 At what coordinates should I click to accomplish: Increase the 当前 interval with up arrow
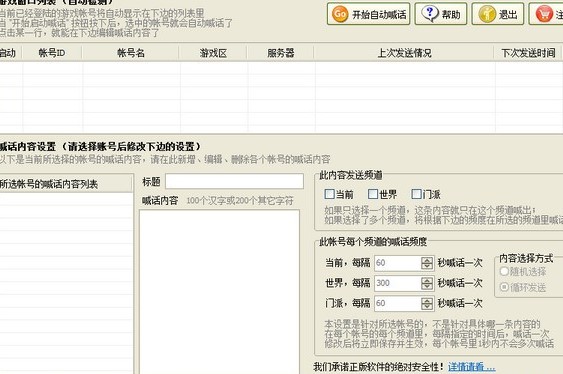point(427,260)
